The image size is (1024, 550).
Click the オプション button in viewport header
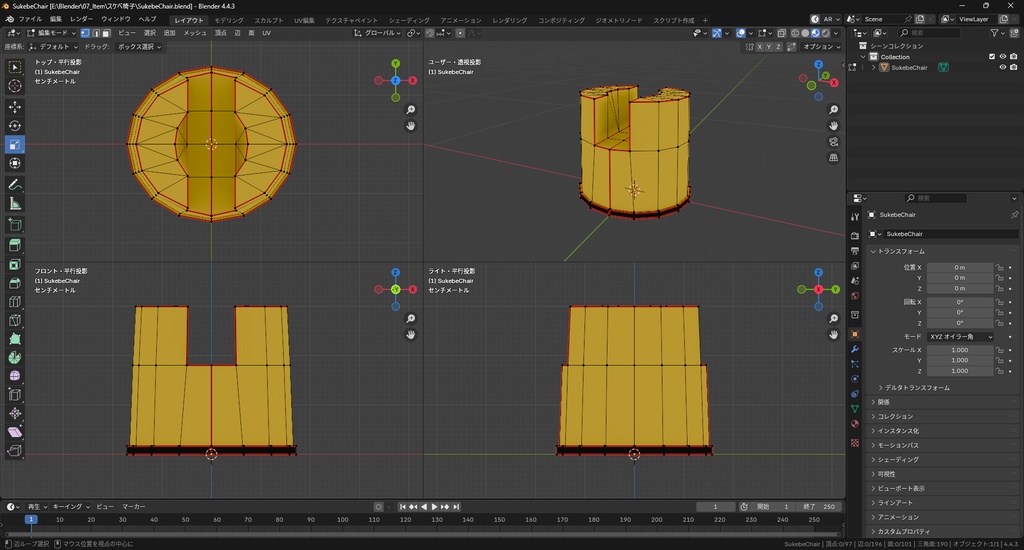tap(820, 47)
